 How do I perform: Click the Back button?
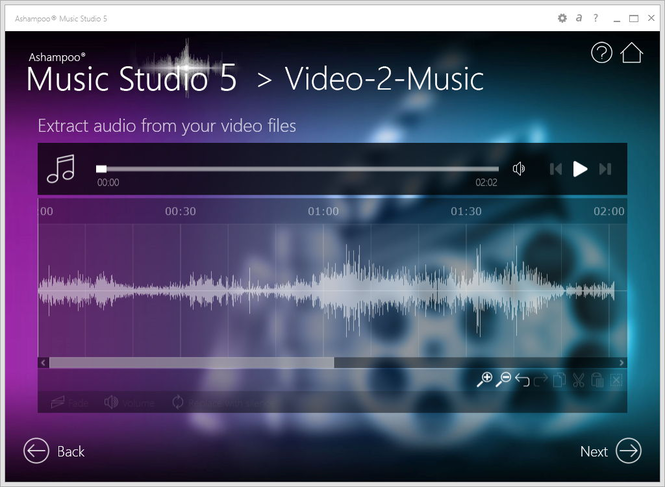click(54, 451)
